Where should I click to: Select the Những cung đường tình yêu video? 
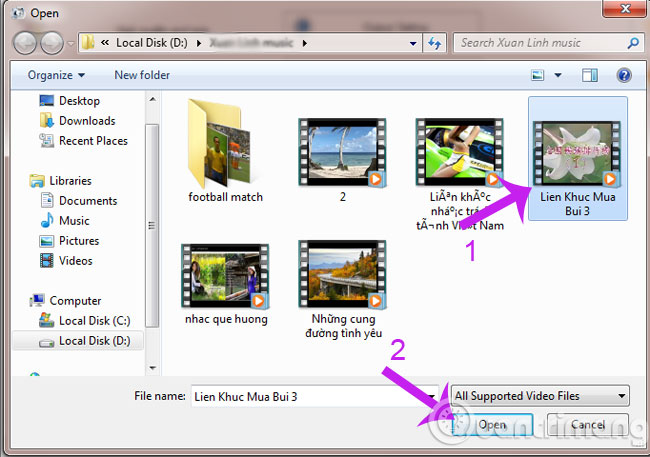tap(343, 290)
